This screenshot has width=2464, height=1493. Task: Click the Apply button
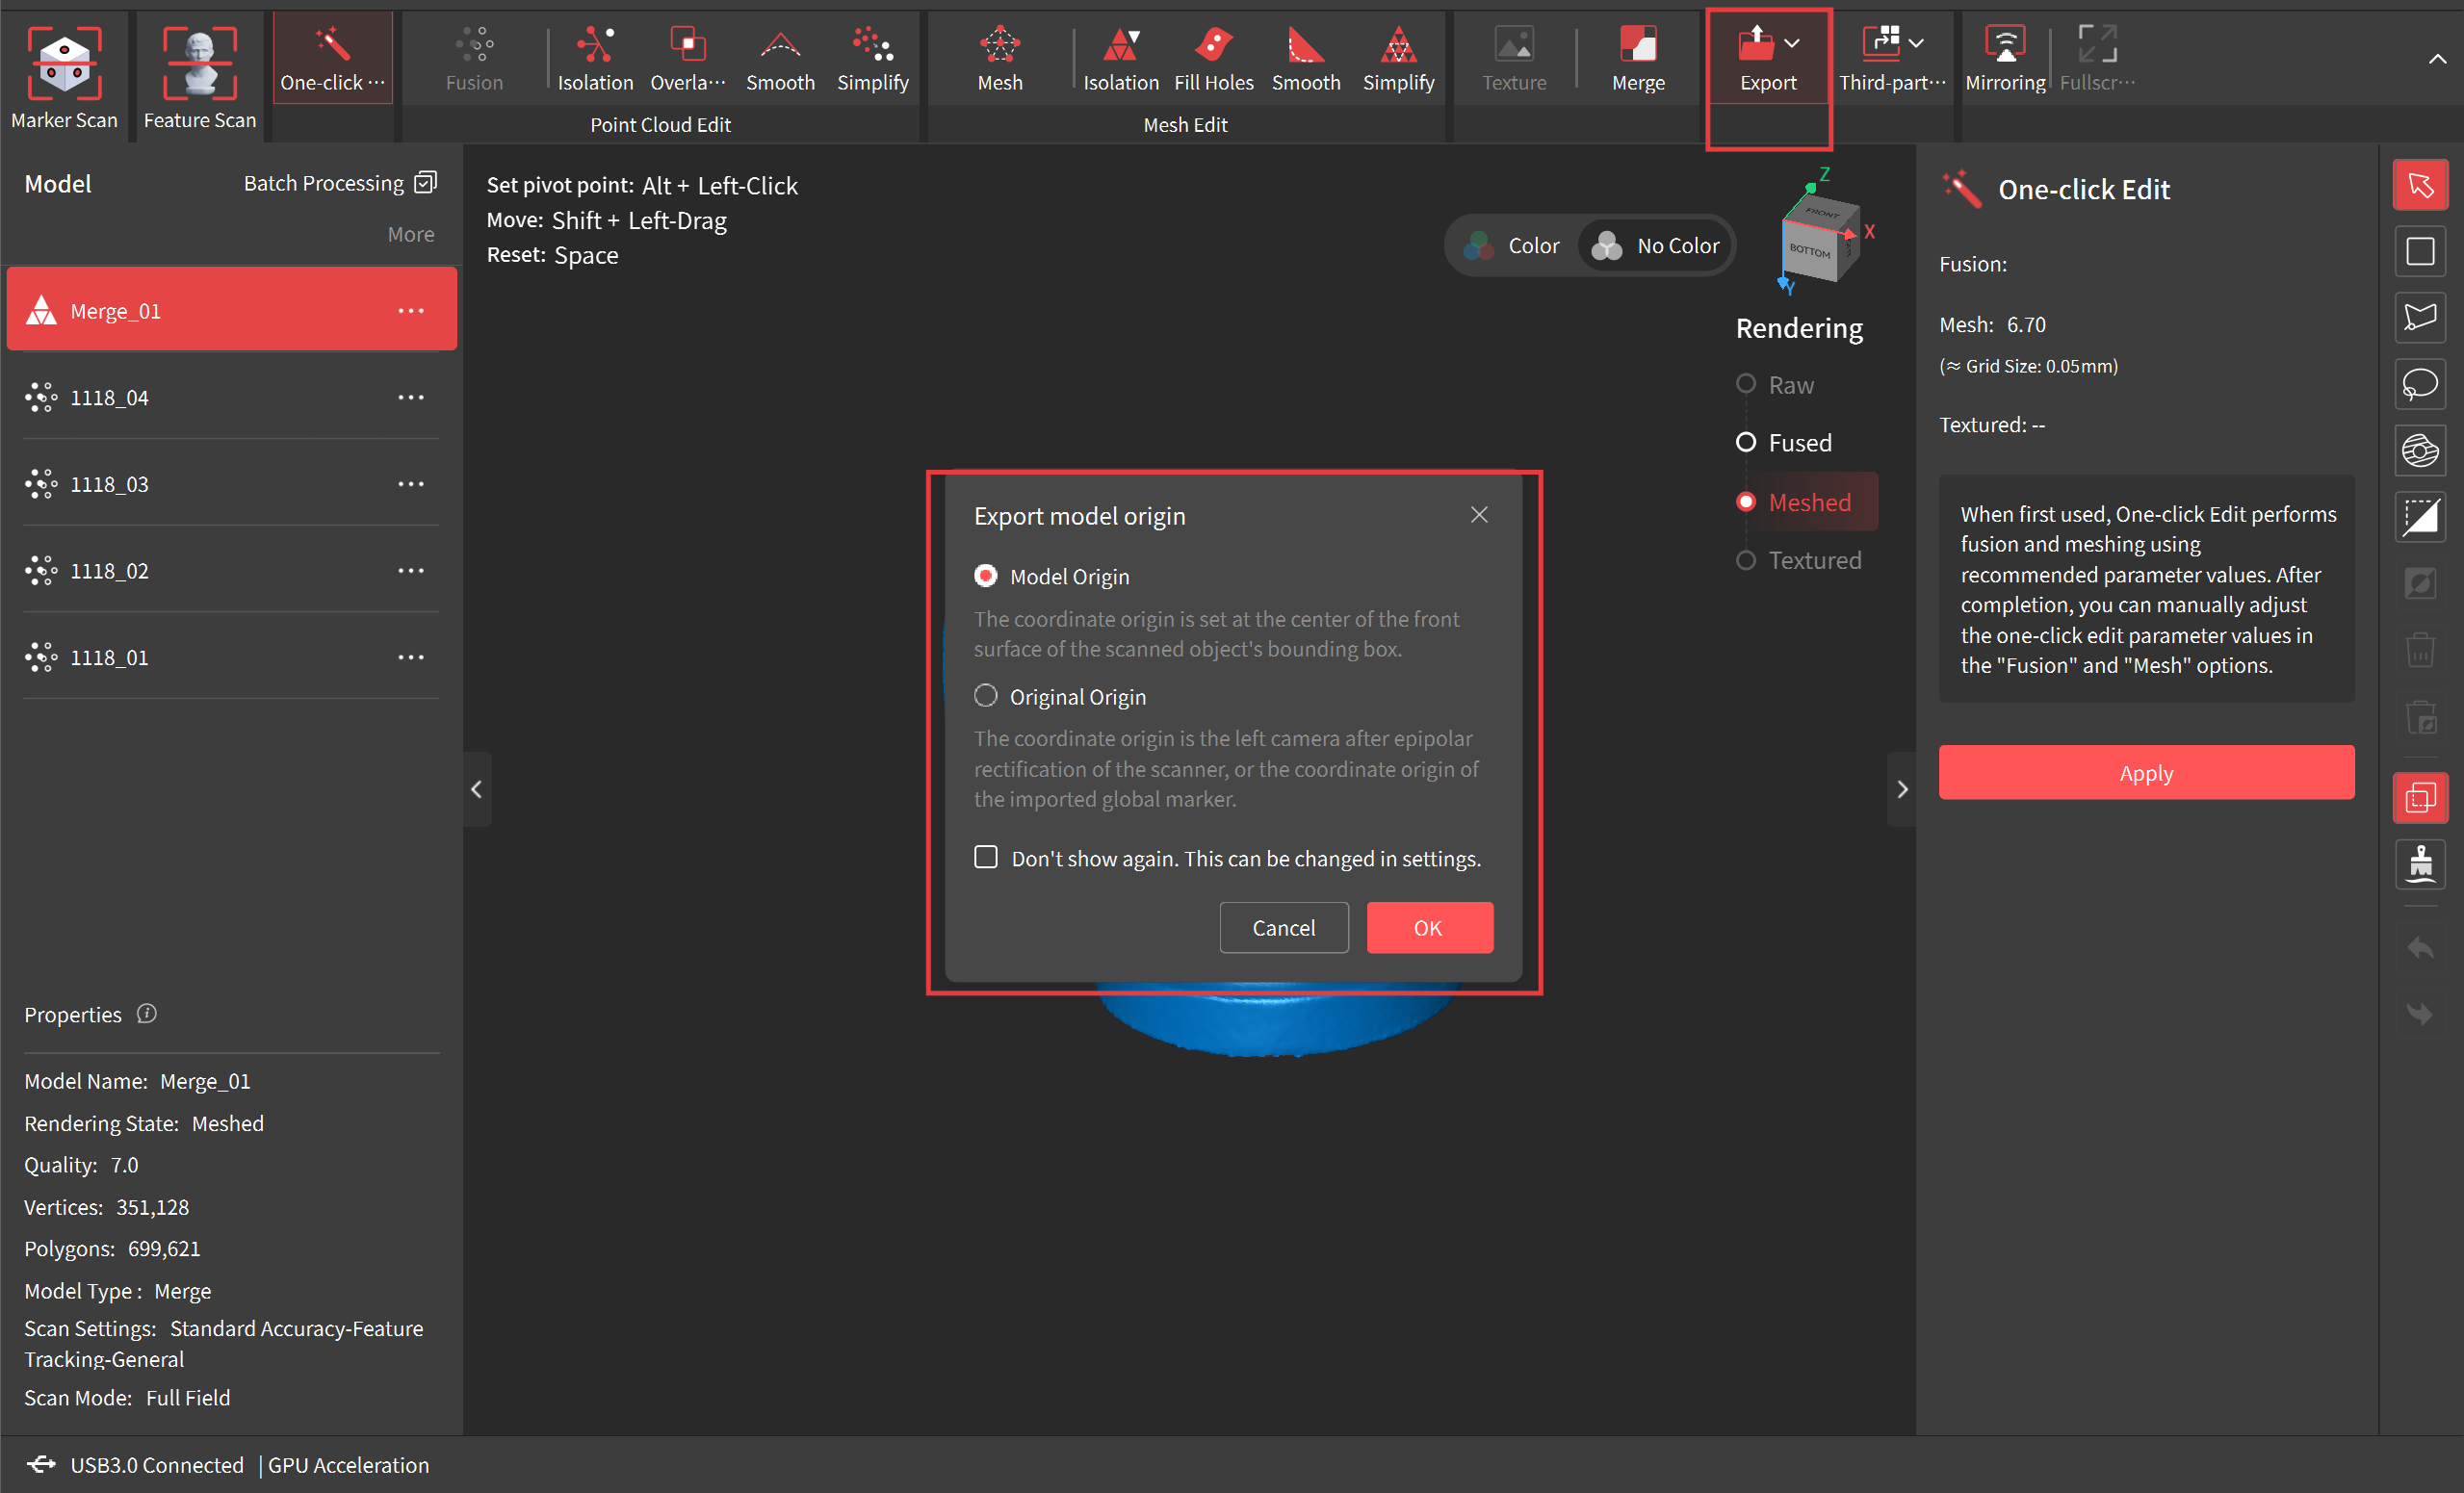point(2146,773)
